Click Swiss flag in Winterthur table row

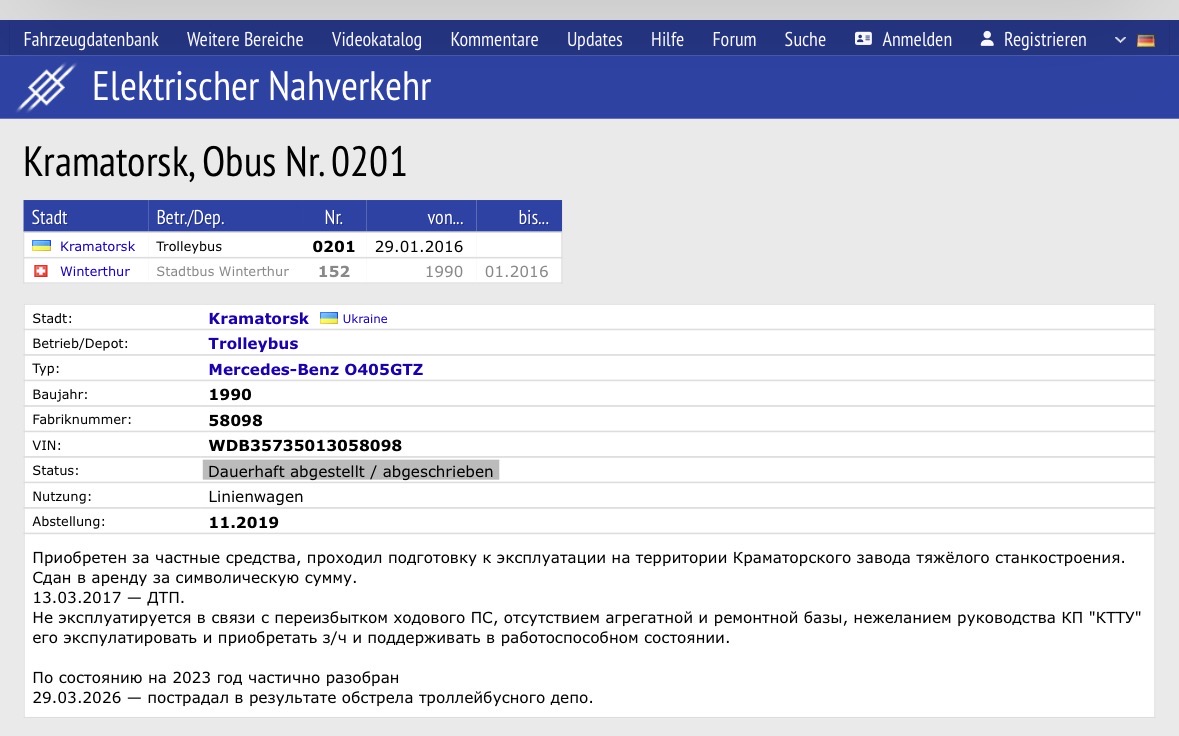click(x=41, y=271)
